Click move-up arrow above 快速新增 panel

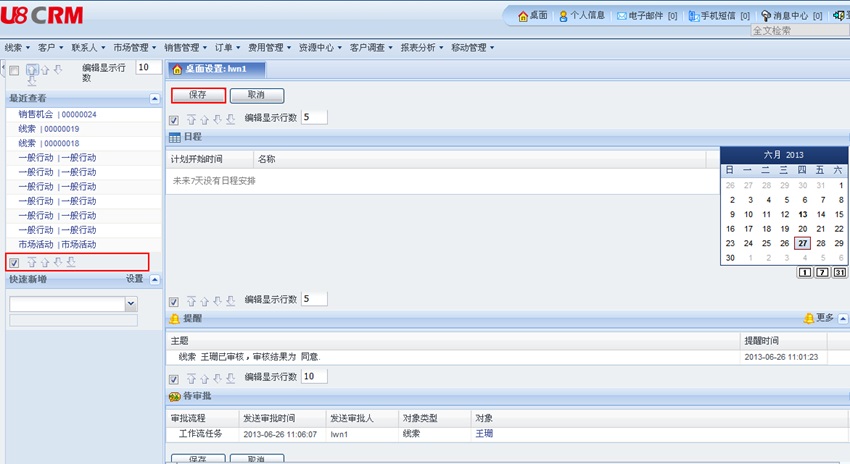44,262
